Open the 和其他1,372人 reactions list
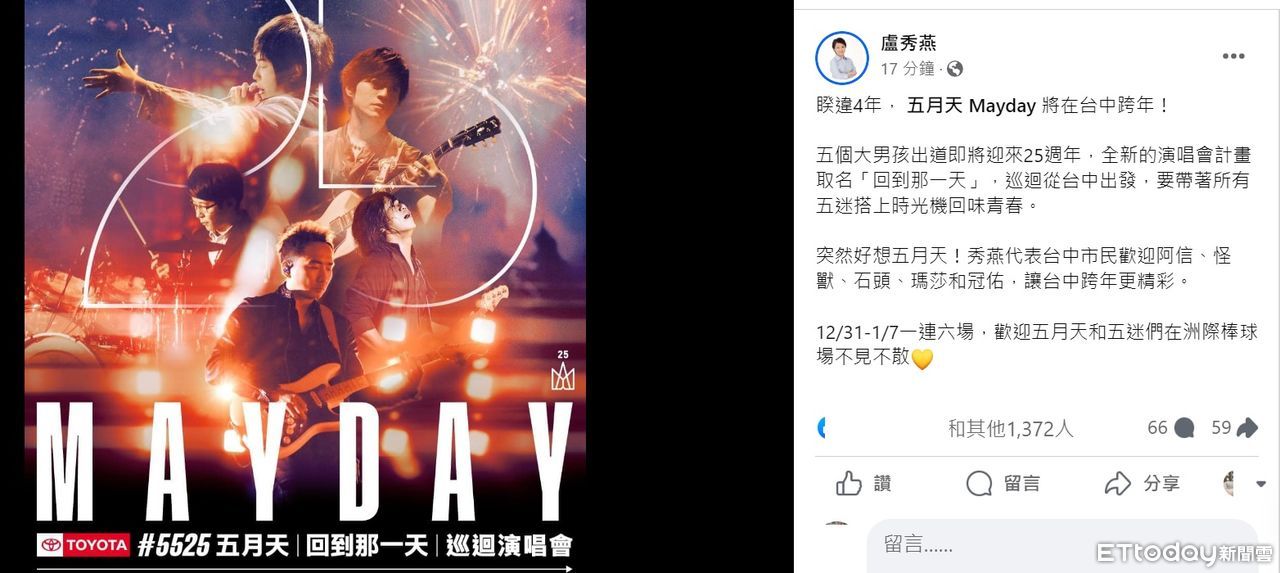 click(x=1010, y=429)
